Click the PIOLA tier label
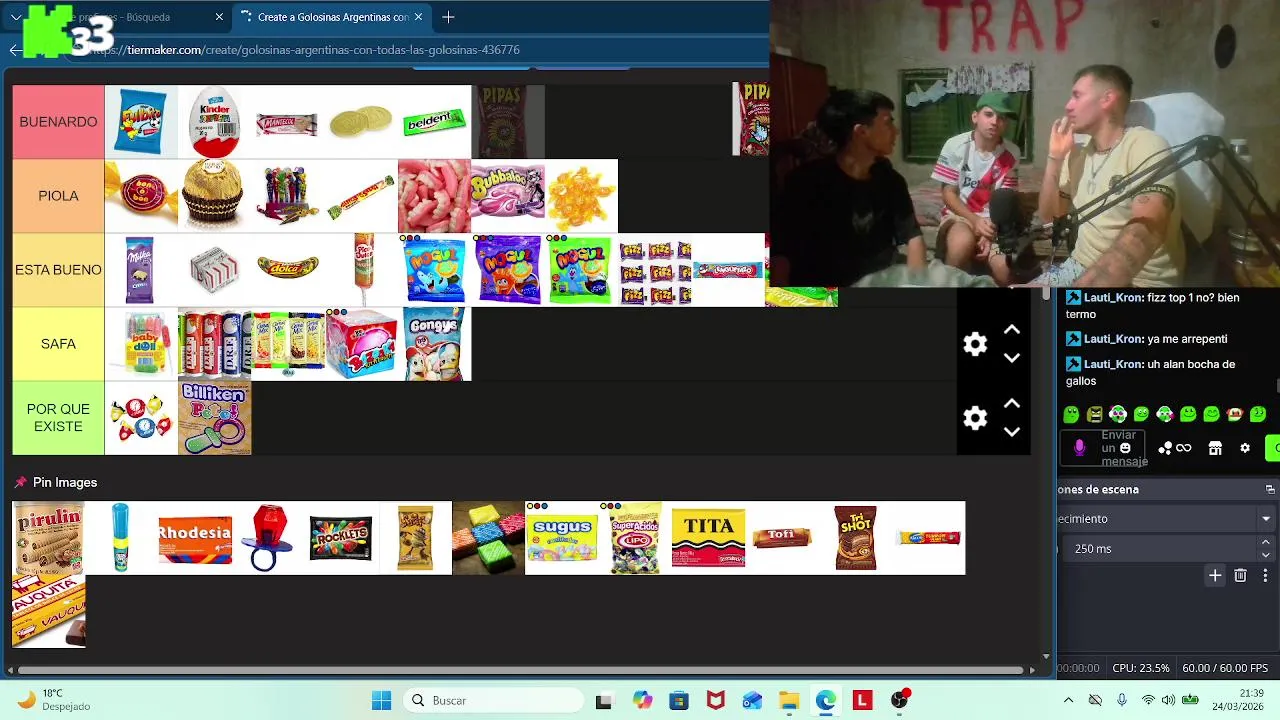Viewport: 1280px width, 720px height. tap(58, 196)
